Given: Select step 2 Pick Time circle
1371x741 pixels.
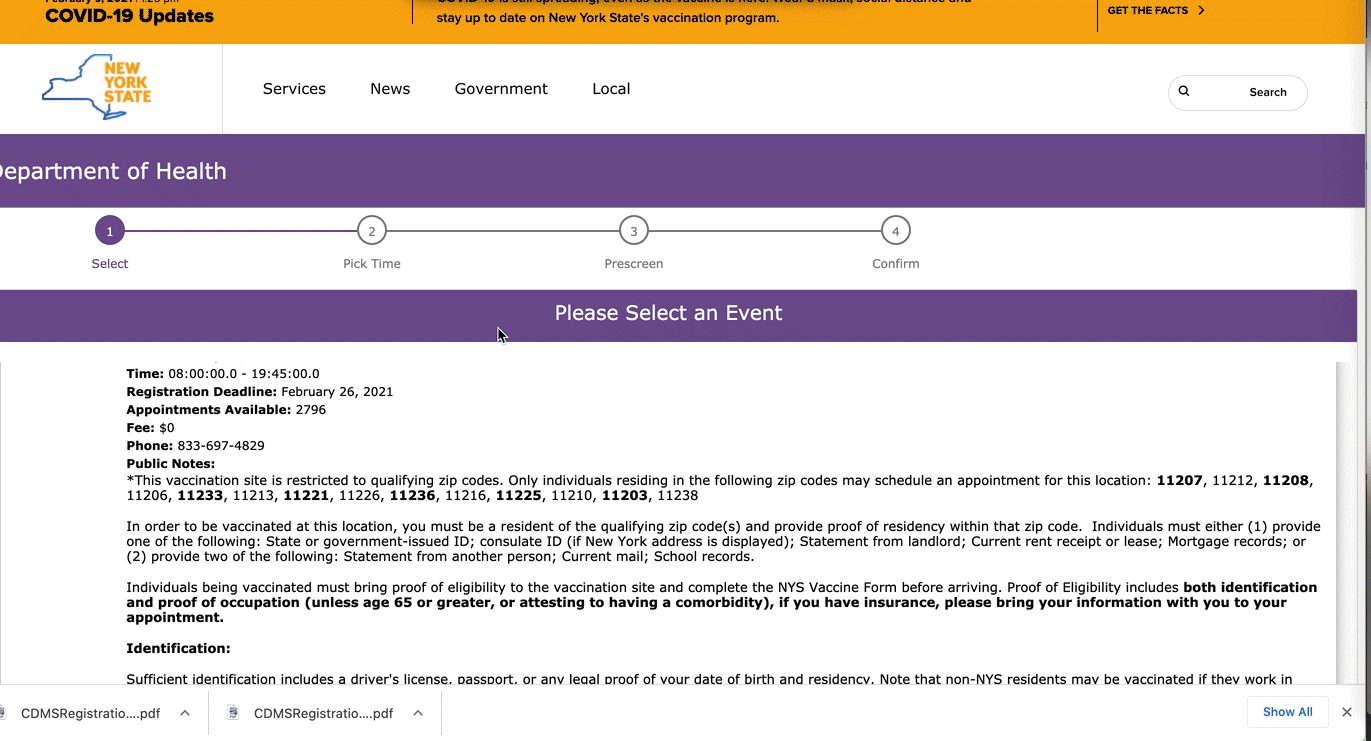Looking at the screenshot, I should point(372,231).
